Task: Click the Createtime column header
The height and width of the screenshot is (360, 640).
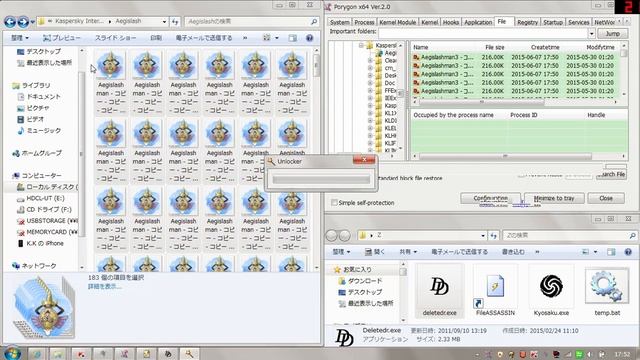Action: [545, 47]
